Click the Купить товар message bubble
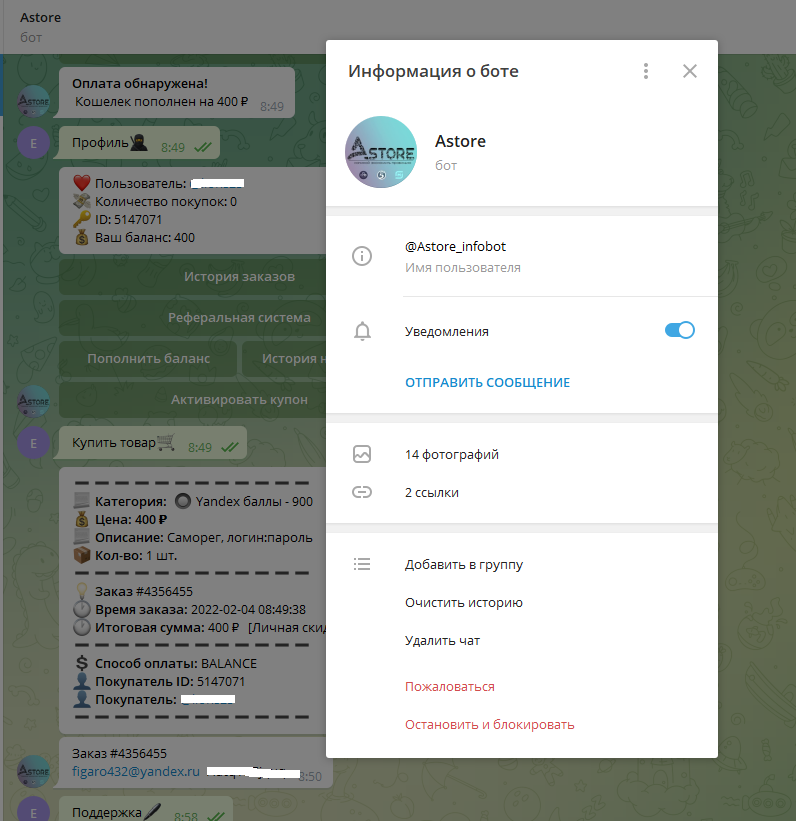796x821 pixels. pos(152,443)
